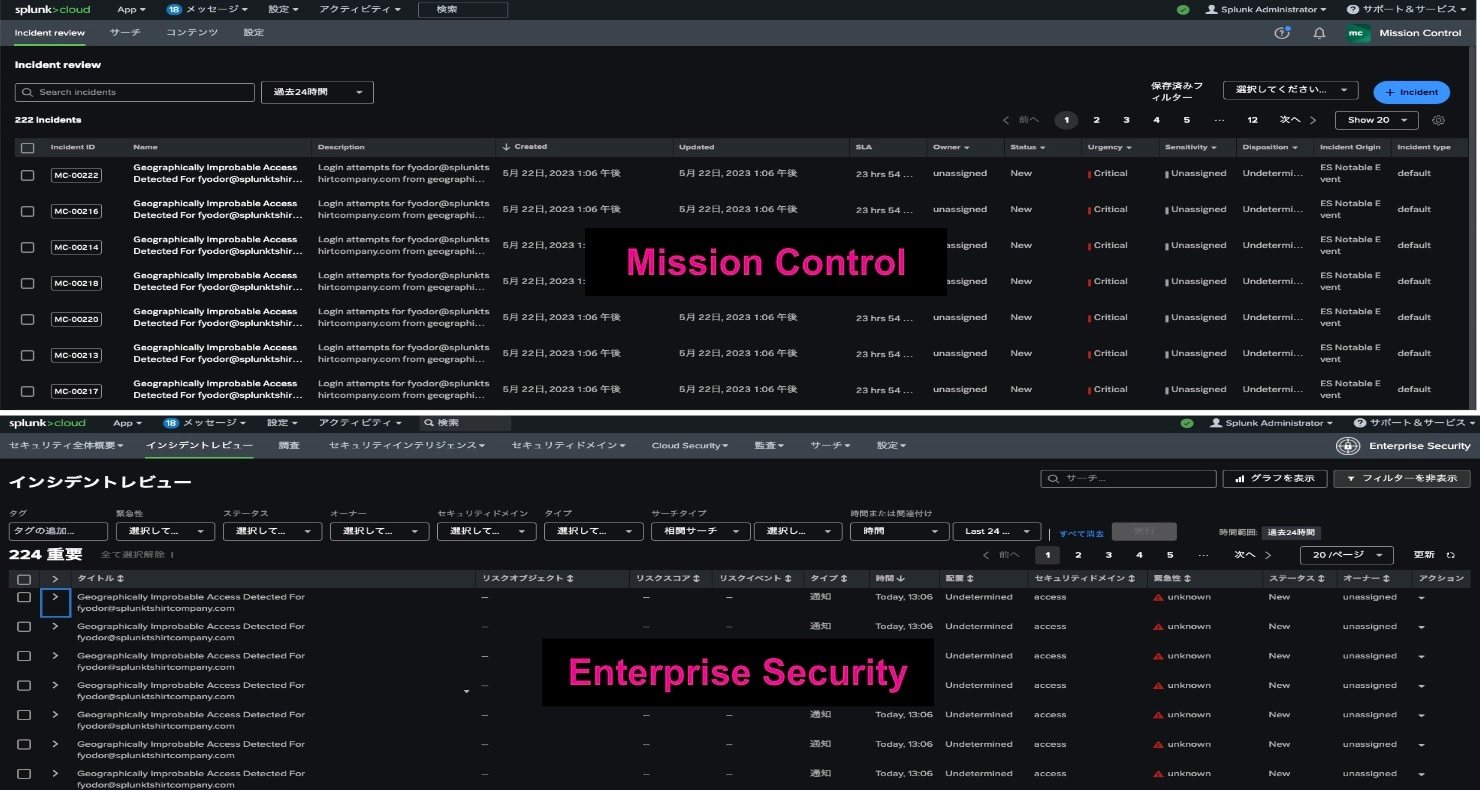Click the すべて消去 clear all link

1081,533
